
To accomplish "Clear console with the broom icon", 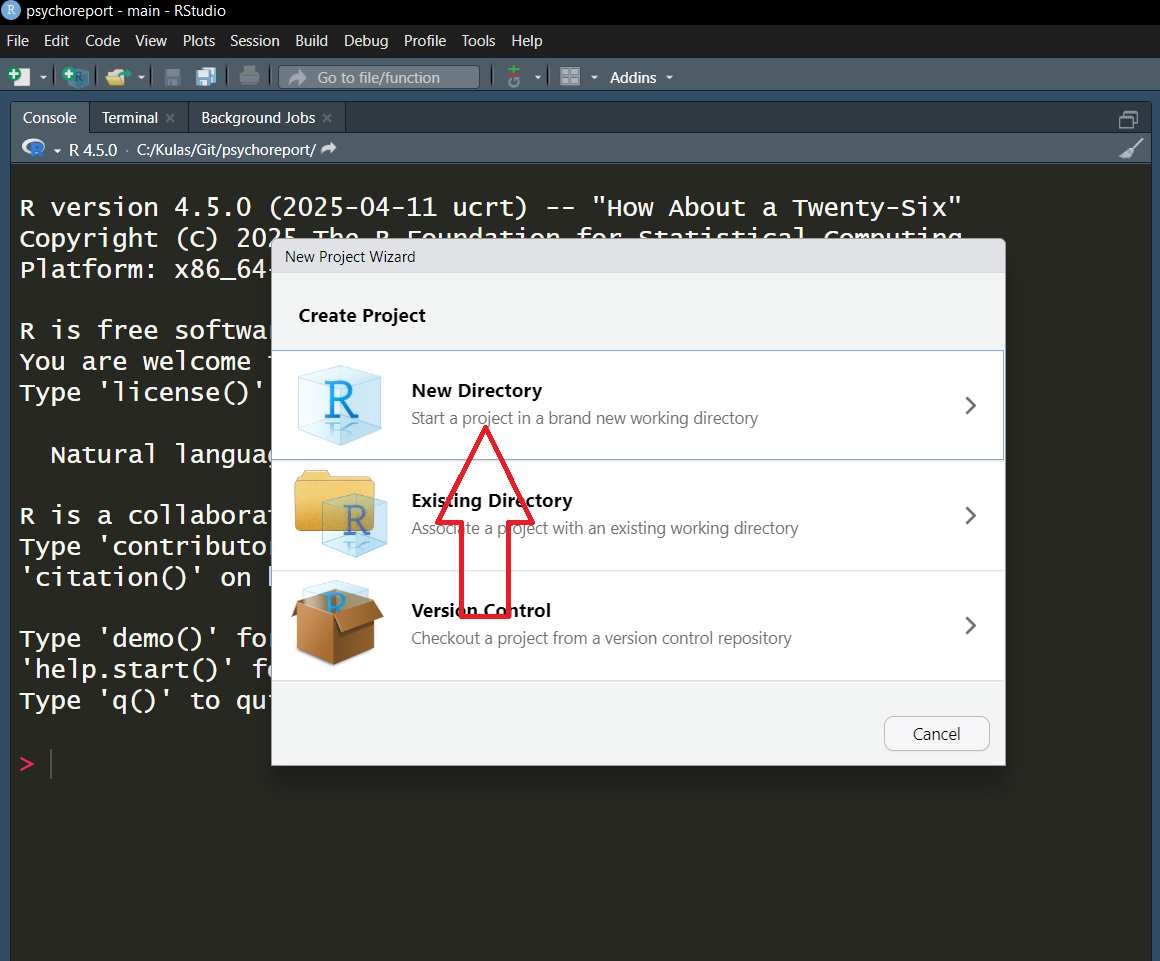I will pyautogui.click(x=1130, y=149).
